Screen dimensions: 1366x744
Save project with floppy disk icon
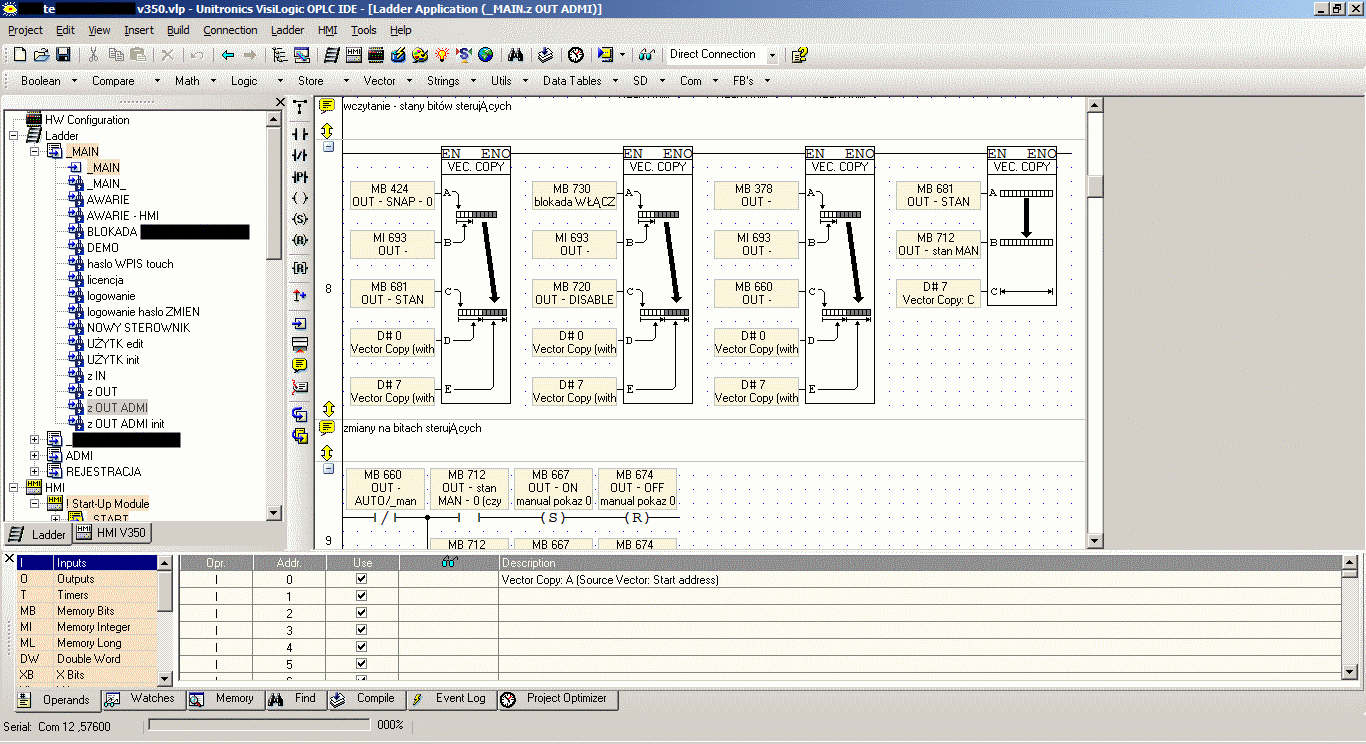[62, 55]
